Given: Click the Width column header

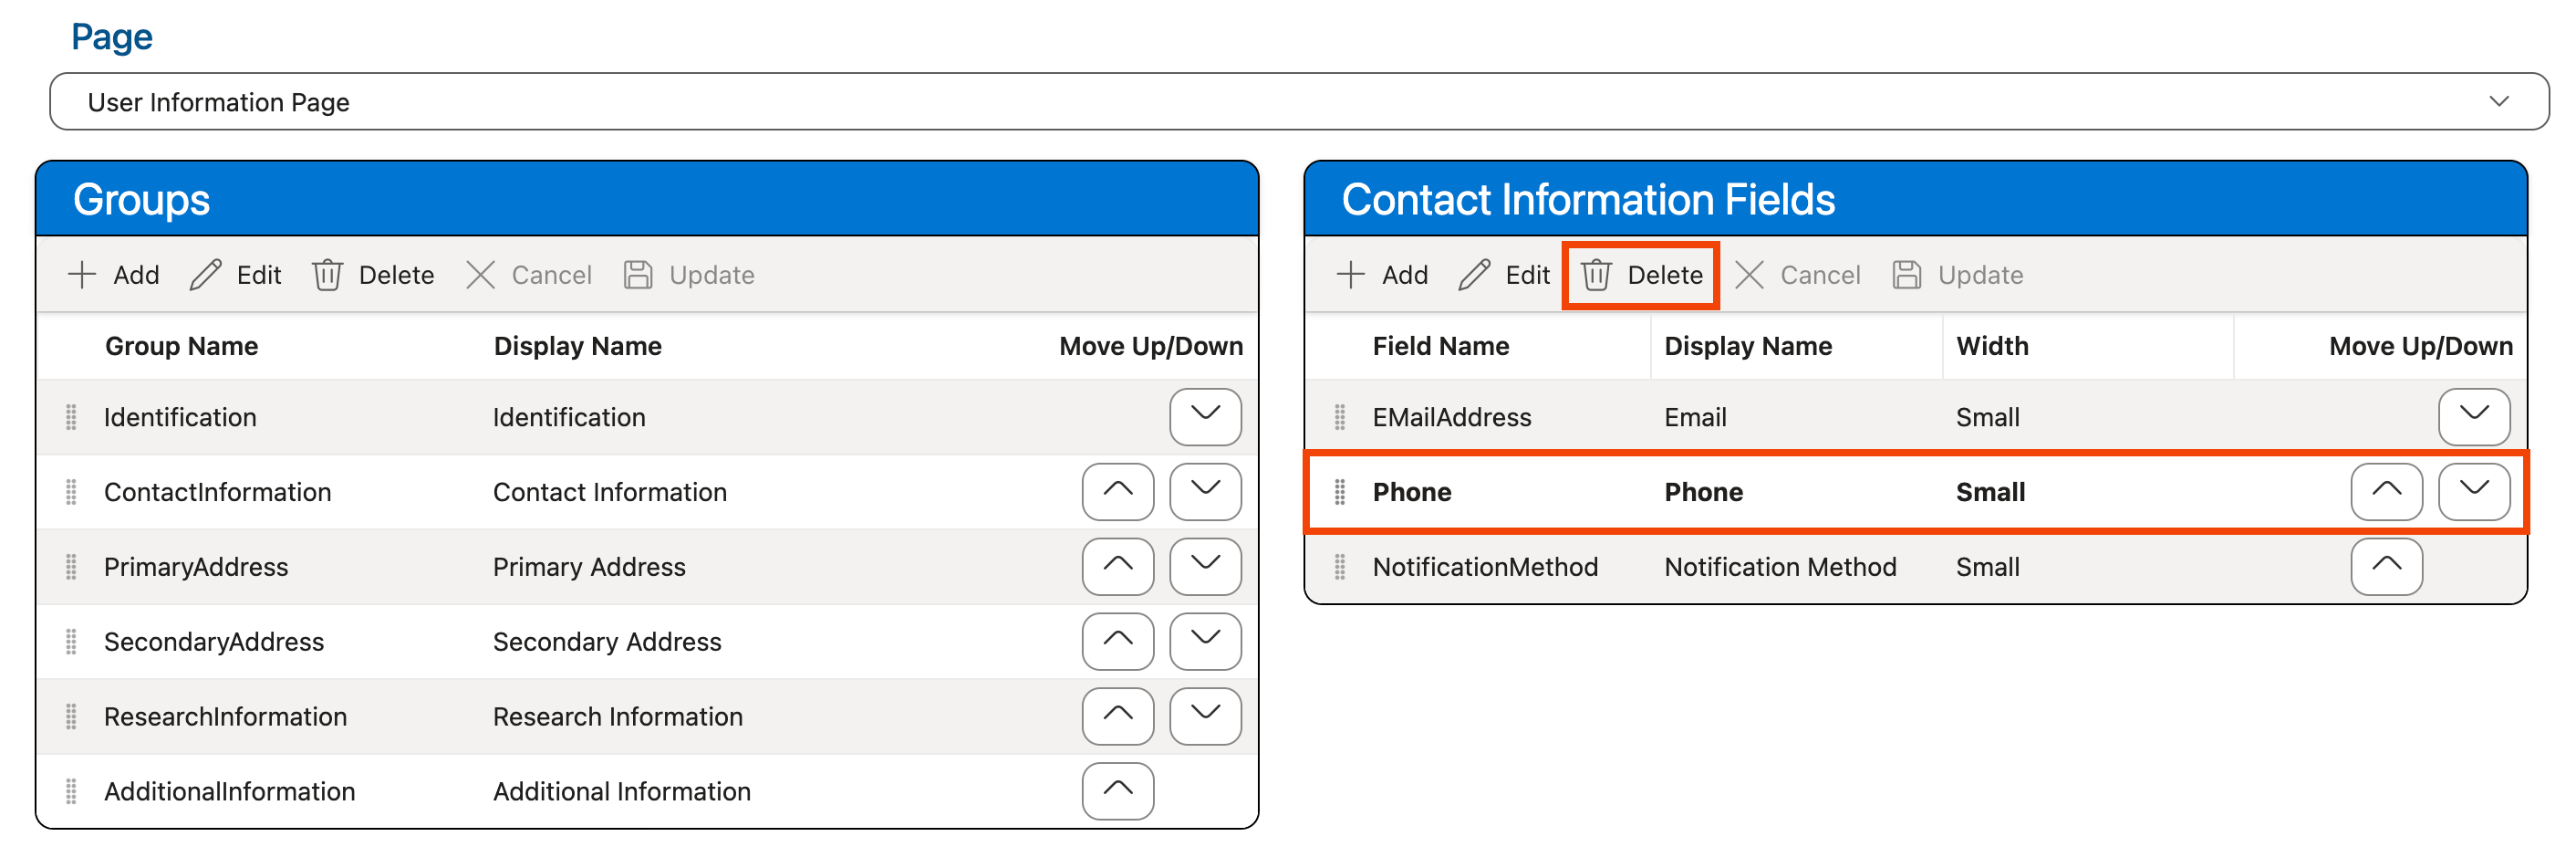Looking at the screenshot, I should pos(1992,346).
